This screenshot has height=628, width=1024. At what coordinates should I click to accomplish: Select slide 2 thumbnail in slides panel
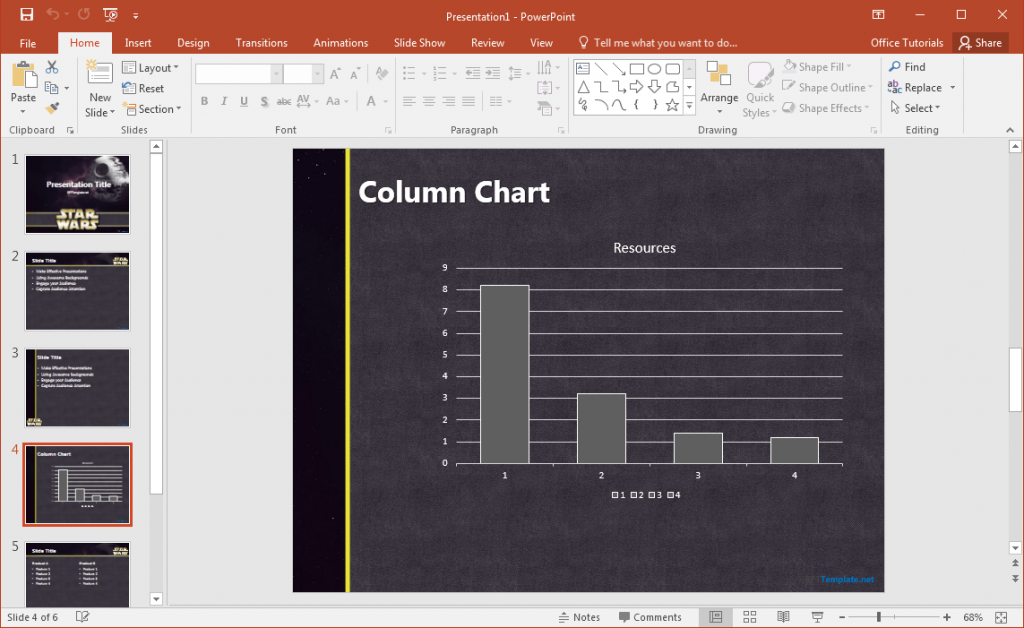77,291
